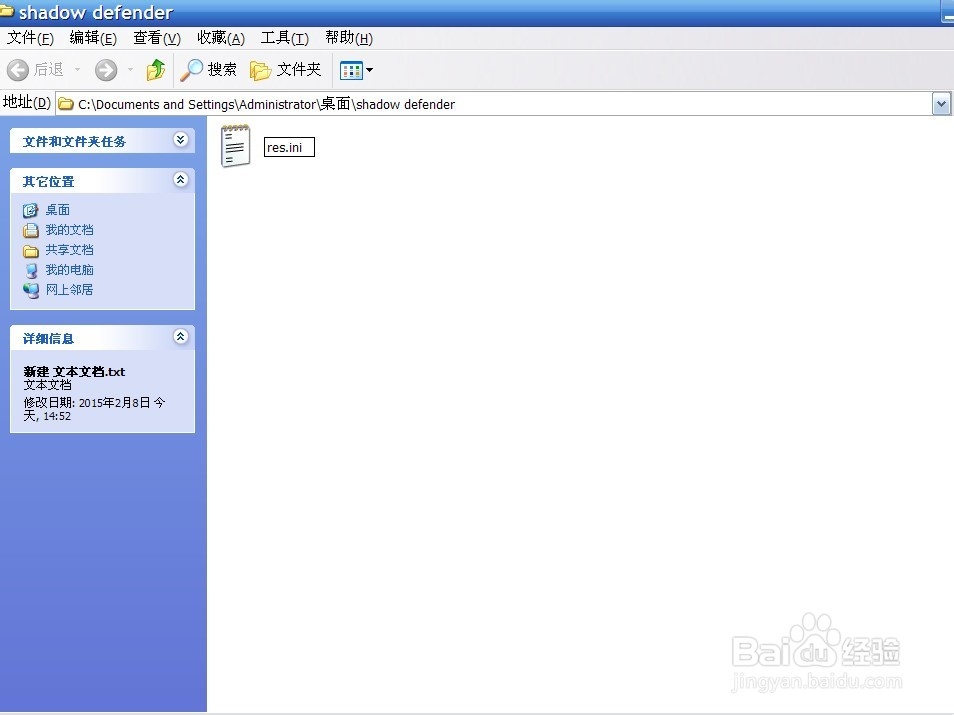Click the folder icon beside 共享文档
The height and width of the screenshot is (715, 954).
click(30, 251)
